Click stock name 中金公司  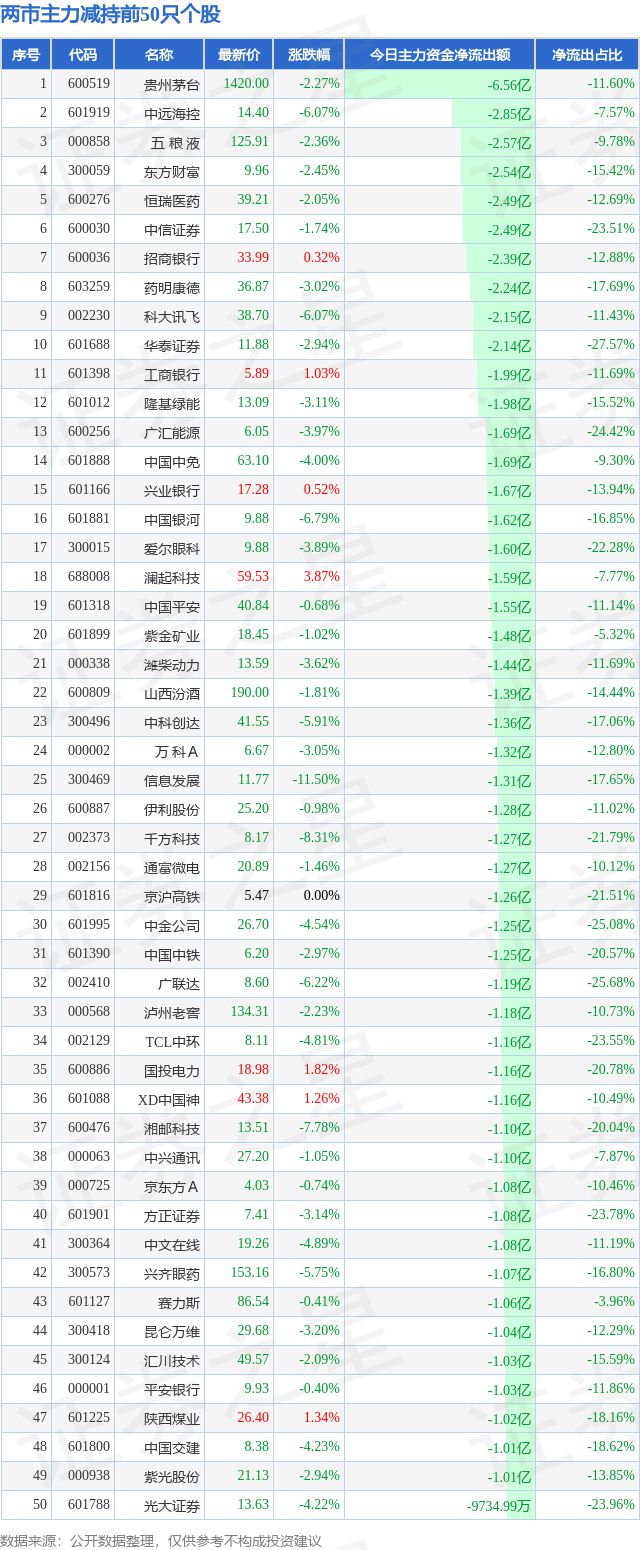tap(172, 925)
